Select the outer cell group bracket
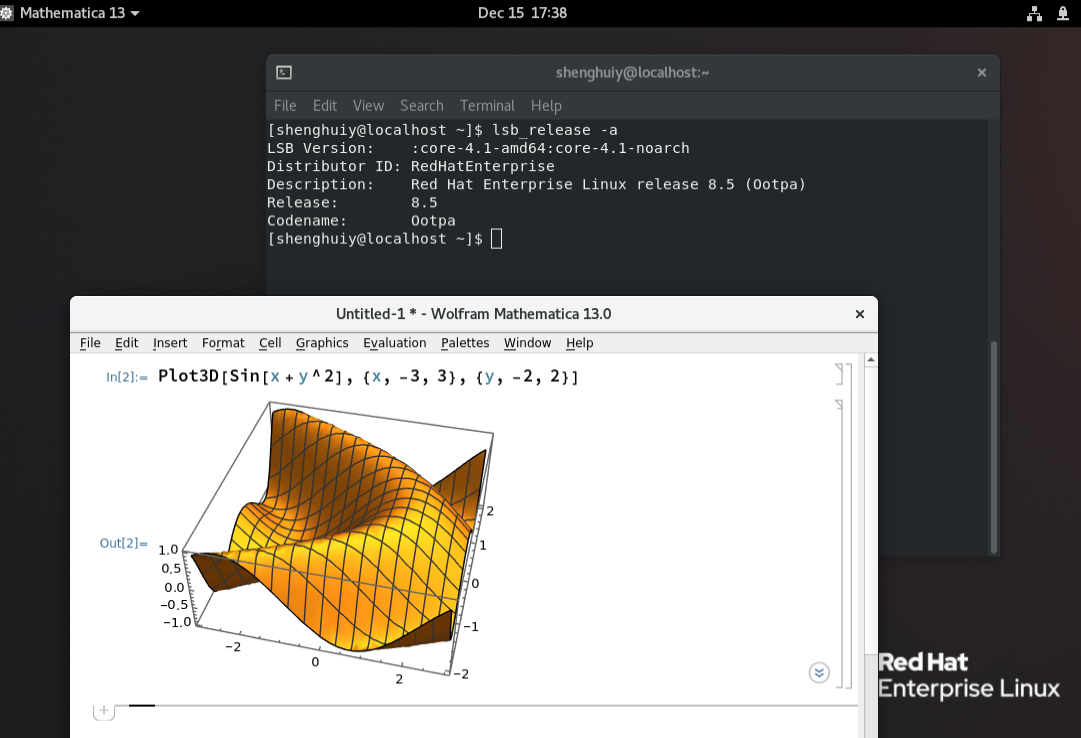Viewport: 1081px width, 738px height. point(849,526)
